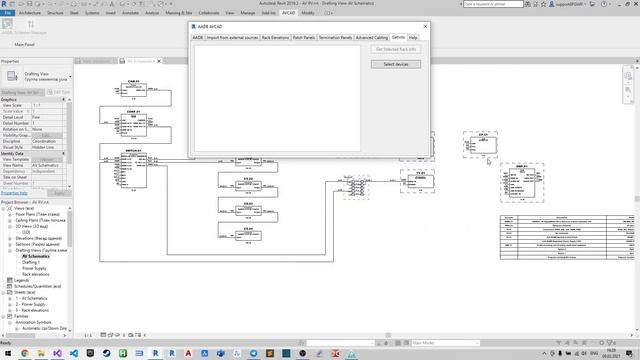Select sheet 1 - AV Schematics

[x=31, y=298]
